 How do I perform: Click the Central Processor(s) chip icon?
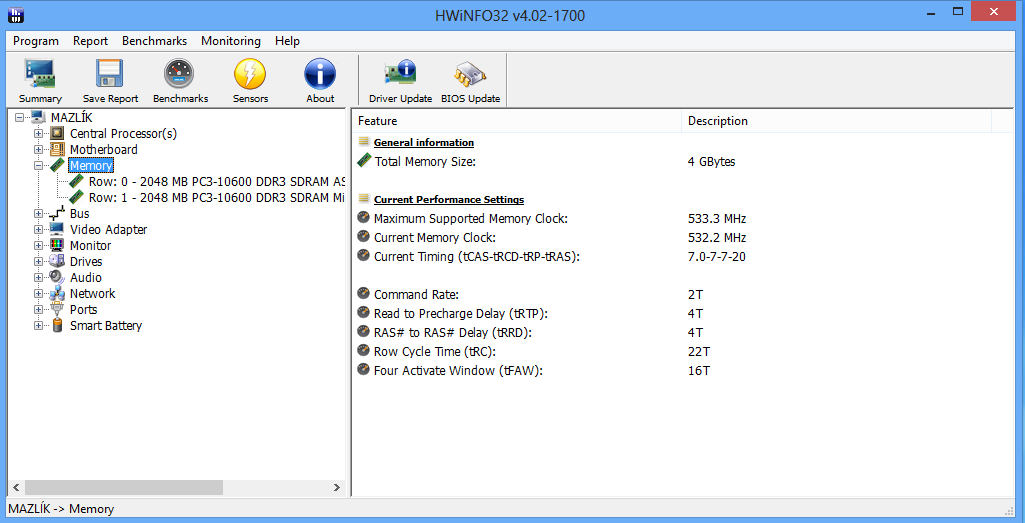[58, 133]
